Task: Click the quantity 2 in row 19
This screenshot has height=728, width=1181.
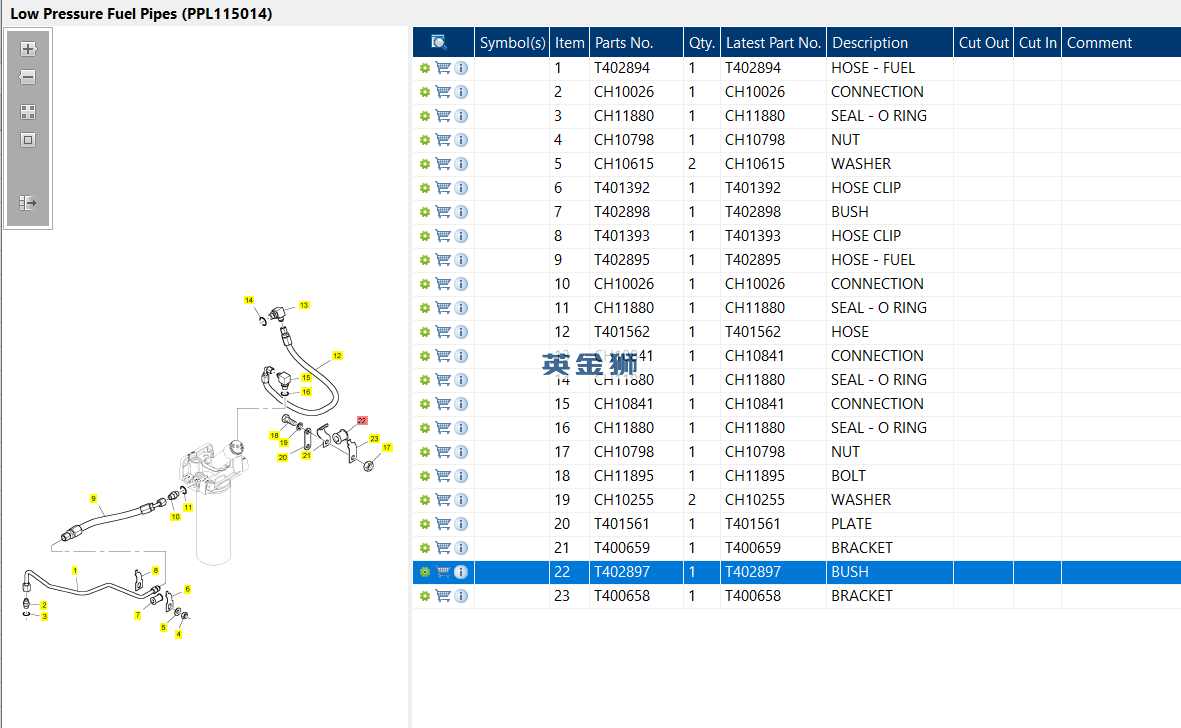Action: pyautogui.click(x=692, y=500)
